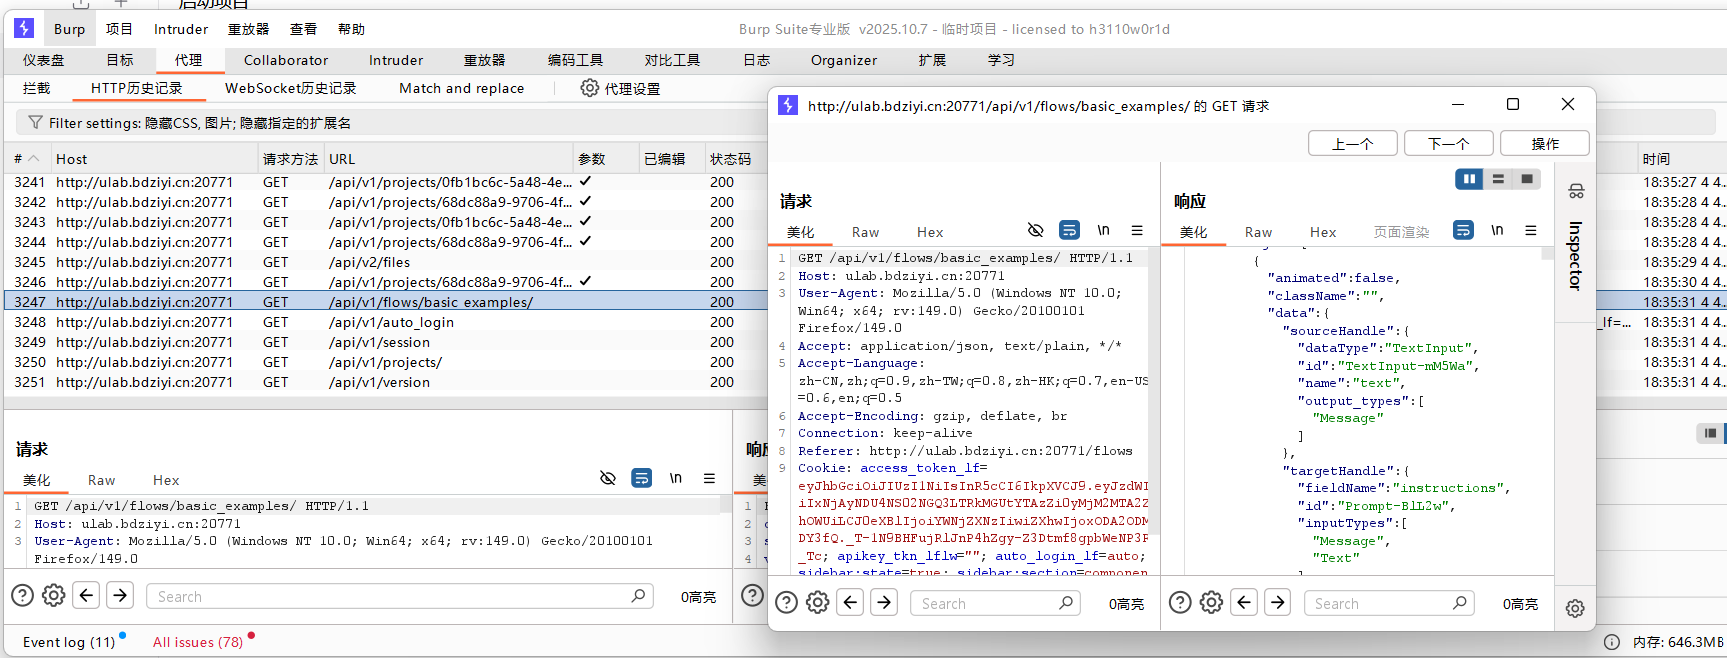Open the Match and replace sub-tab
Screen dimensions: 1727x658
click(x=461, y=88)
